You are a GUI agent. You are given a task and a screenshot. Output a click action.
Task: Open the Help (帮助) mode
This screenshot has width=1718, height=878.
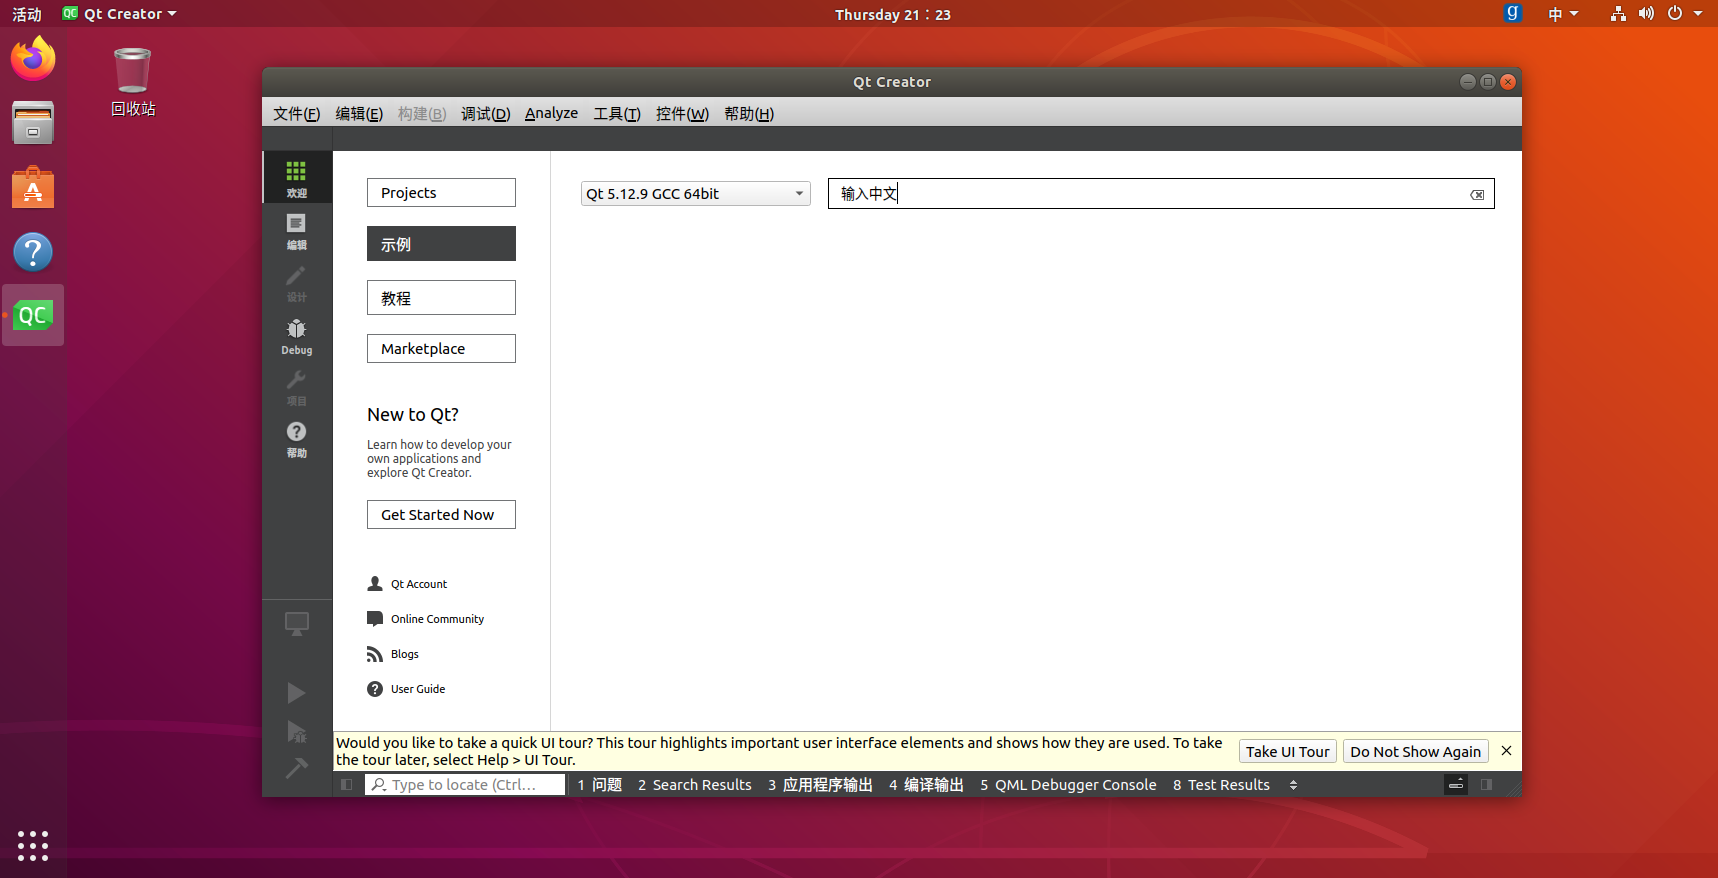(297, 439)
